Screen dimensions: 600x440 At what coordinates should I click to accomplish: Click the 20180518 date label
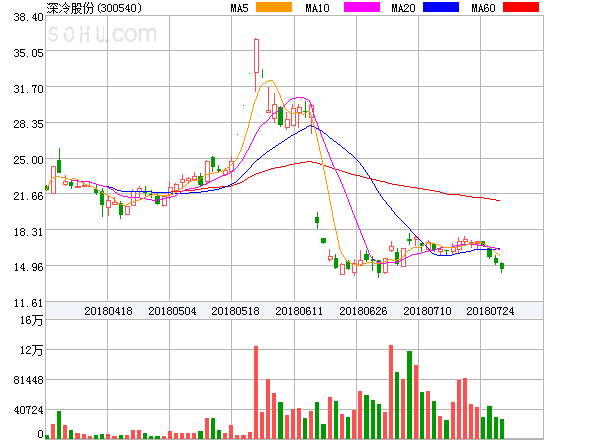[235, 311]
